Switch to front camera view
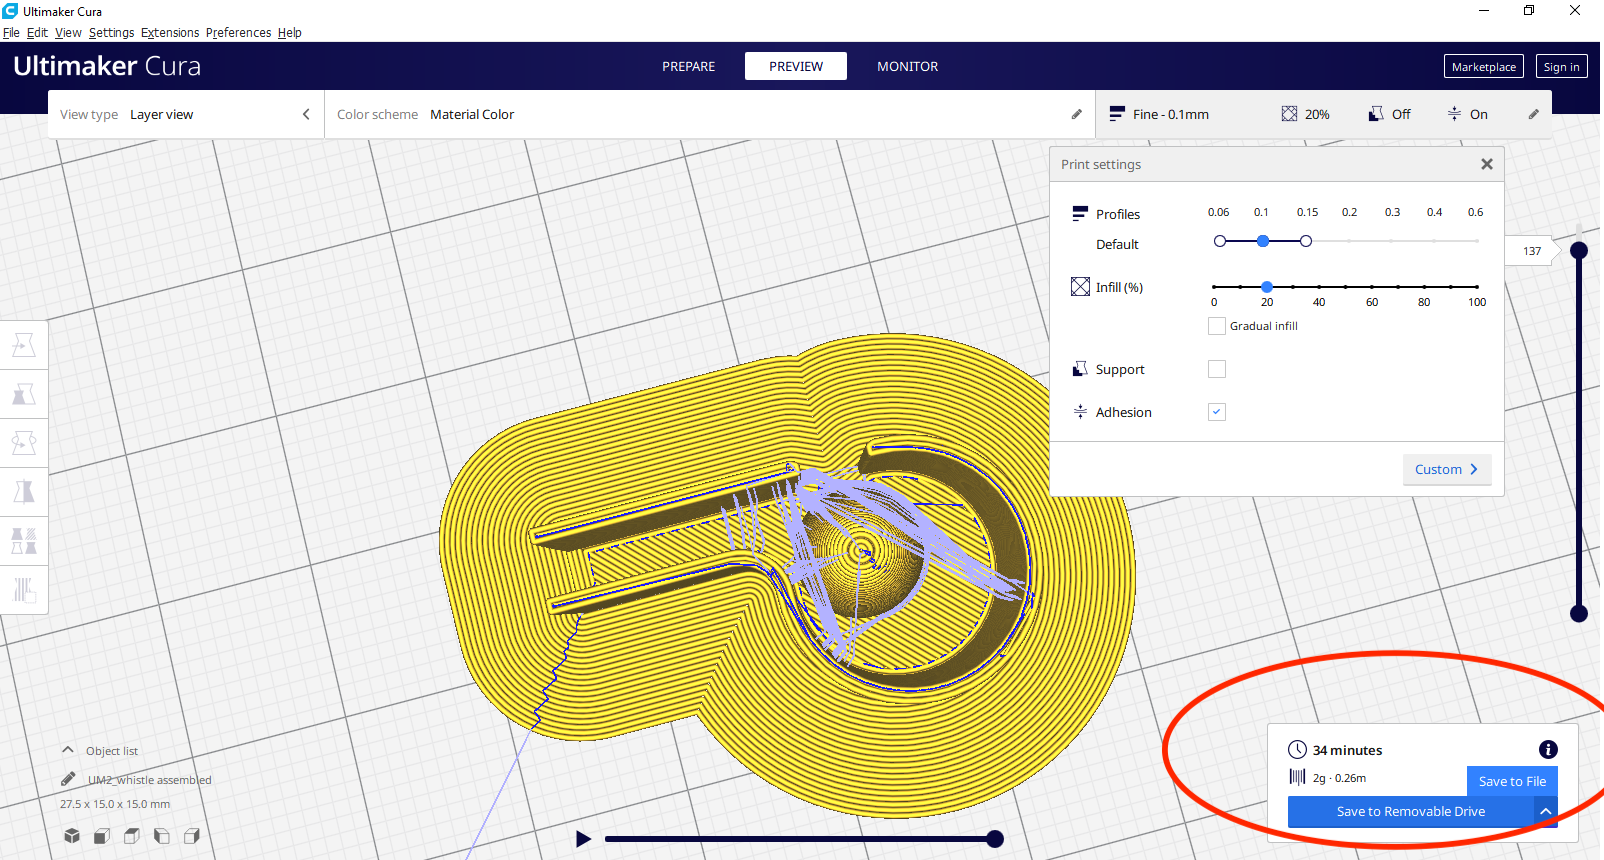 (x=102, y=836)
